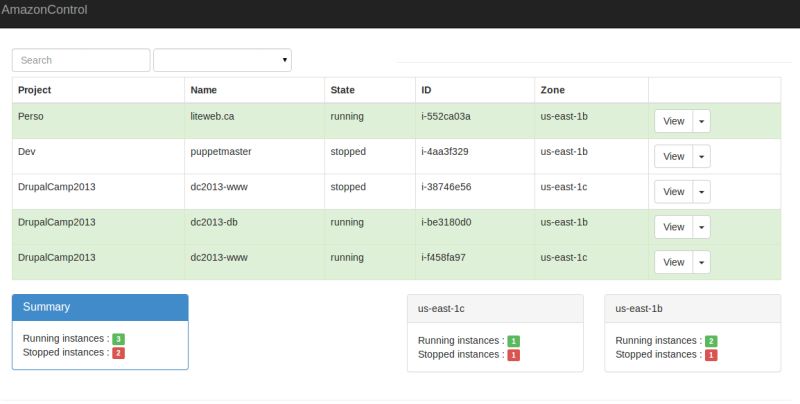Expand caret menu for dc2013-db row

coord(702,227)
